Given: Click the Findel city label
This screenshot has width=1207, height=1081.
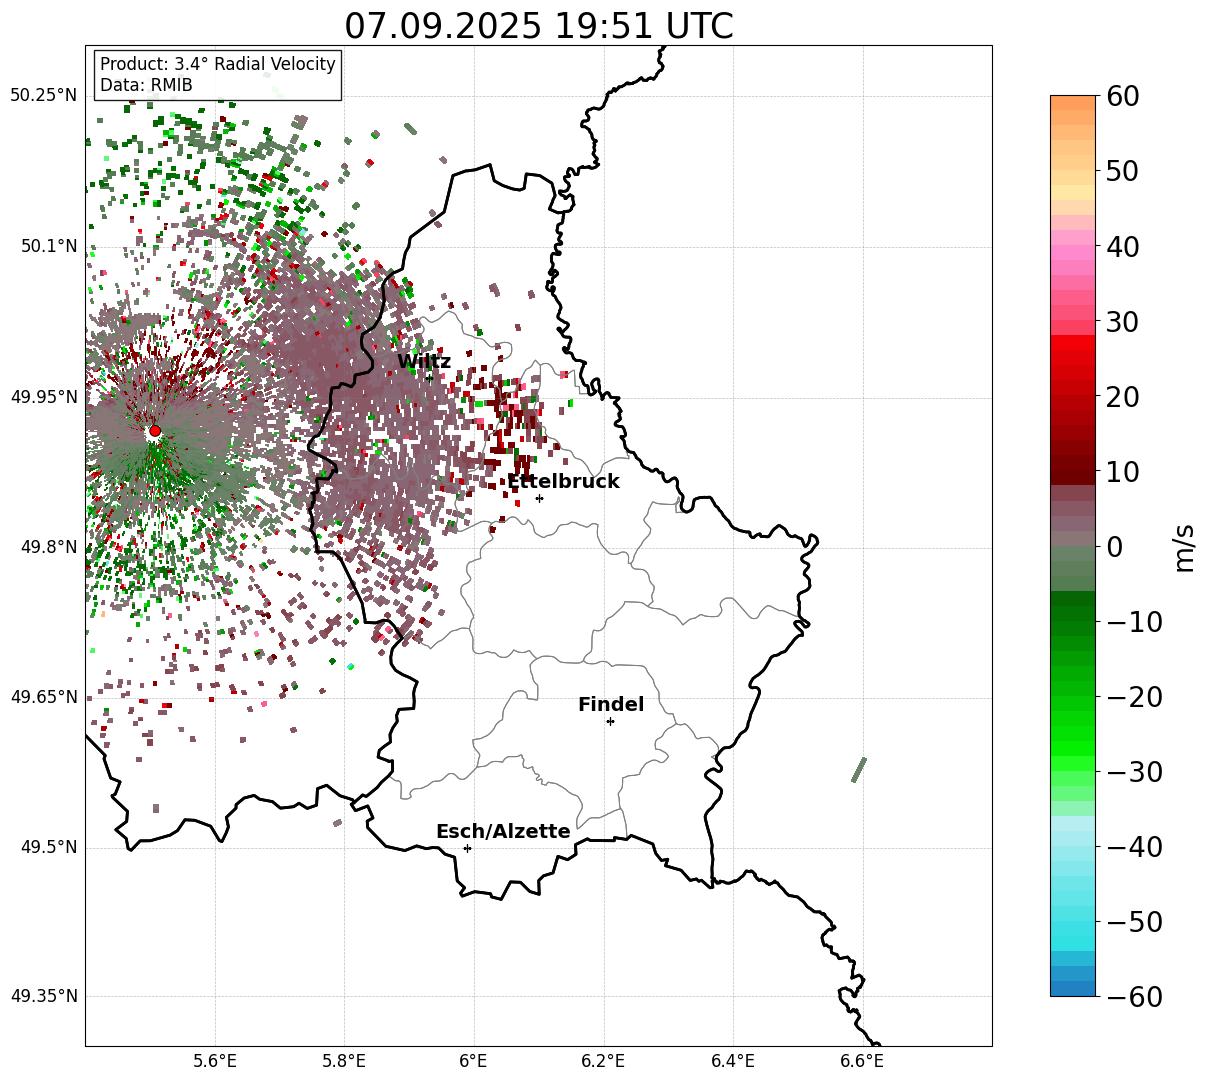Looking at the screenshot, I should (x=611, y=705).
